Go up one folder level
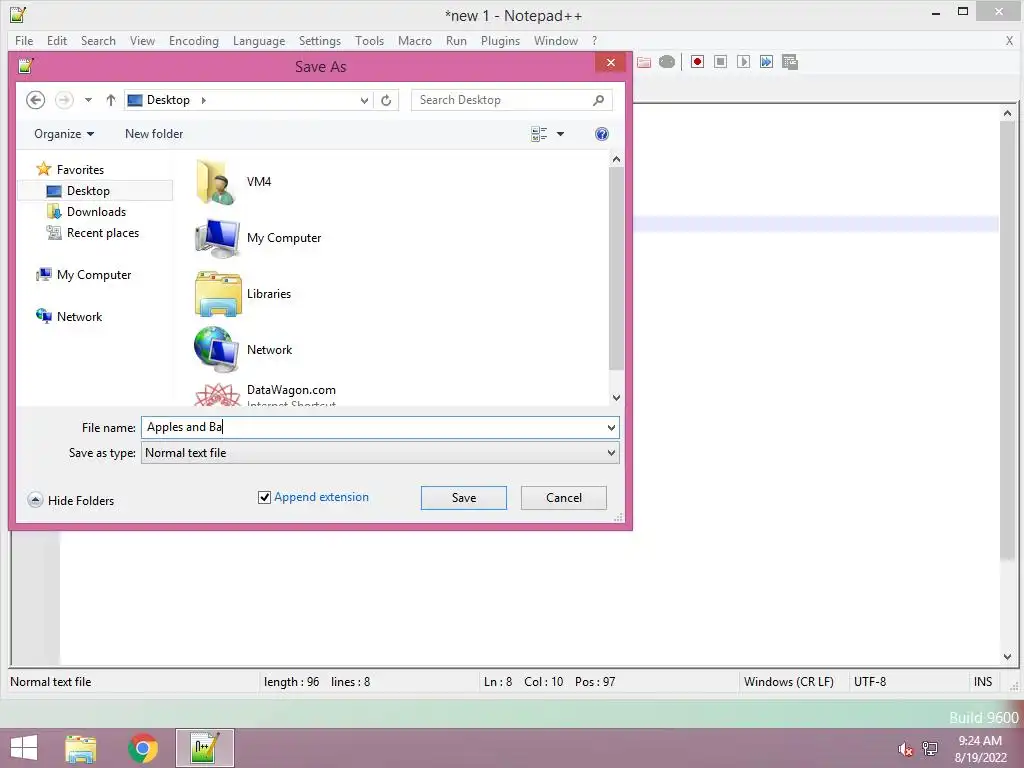Viewport: 1024px width, 768px height. [110, 100]
